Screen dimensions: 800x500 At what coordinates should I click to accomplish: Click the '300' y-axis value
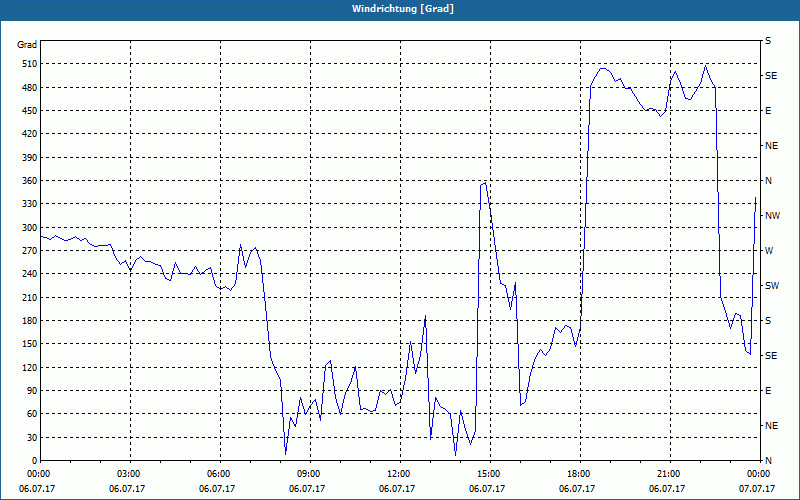30,228
